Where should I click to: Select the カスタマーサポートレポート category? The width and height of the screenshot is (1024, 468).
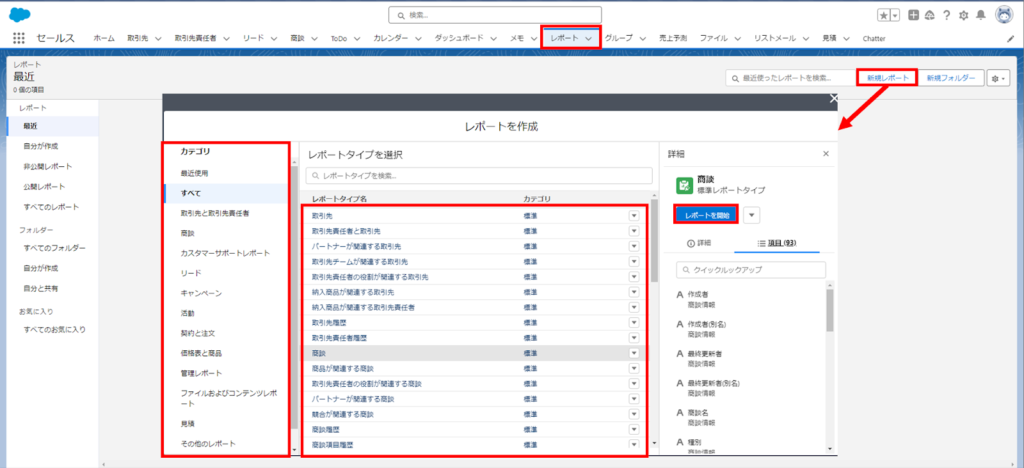[226, 253]
